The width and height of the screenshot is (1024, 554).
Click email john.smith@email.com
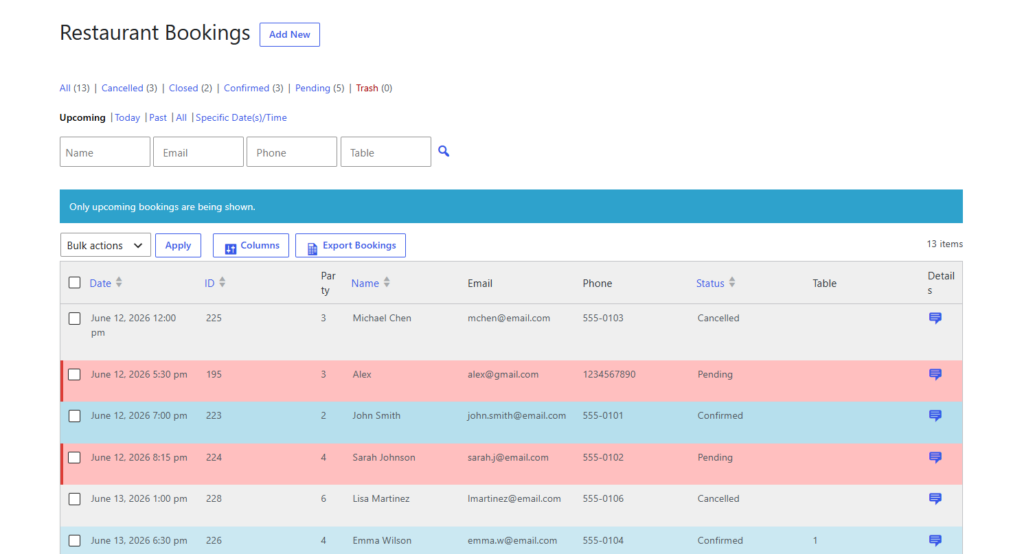[x=517, y=416]
